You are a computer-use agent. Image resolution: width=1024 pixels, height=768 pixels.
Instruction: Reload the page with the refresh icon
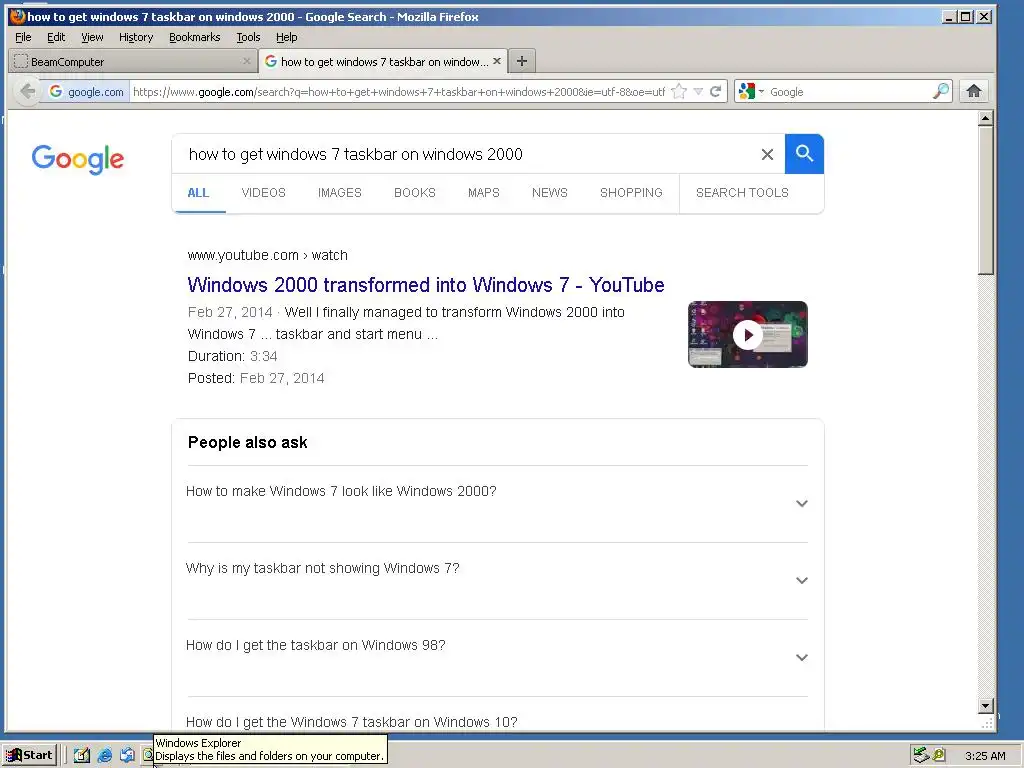tap(716, 91)
